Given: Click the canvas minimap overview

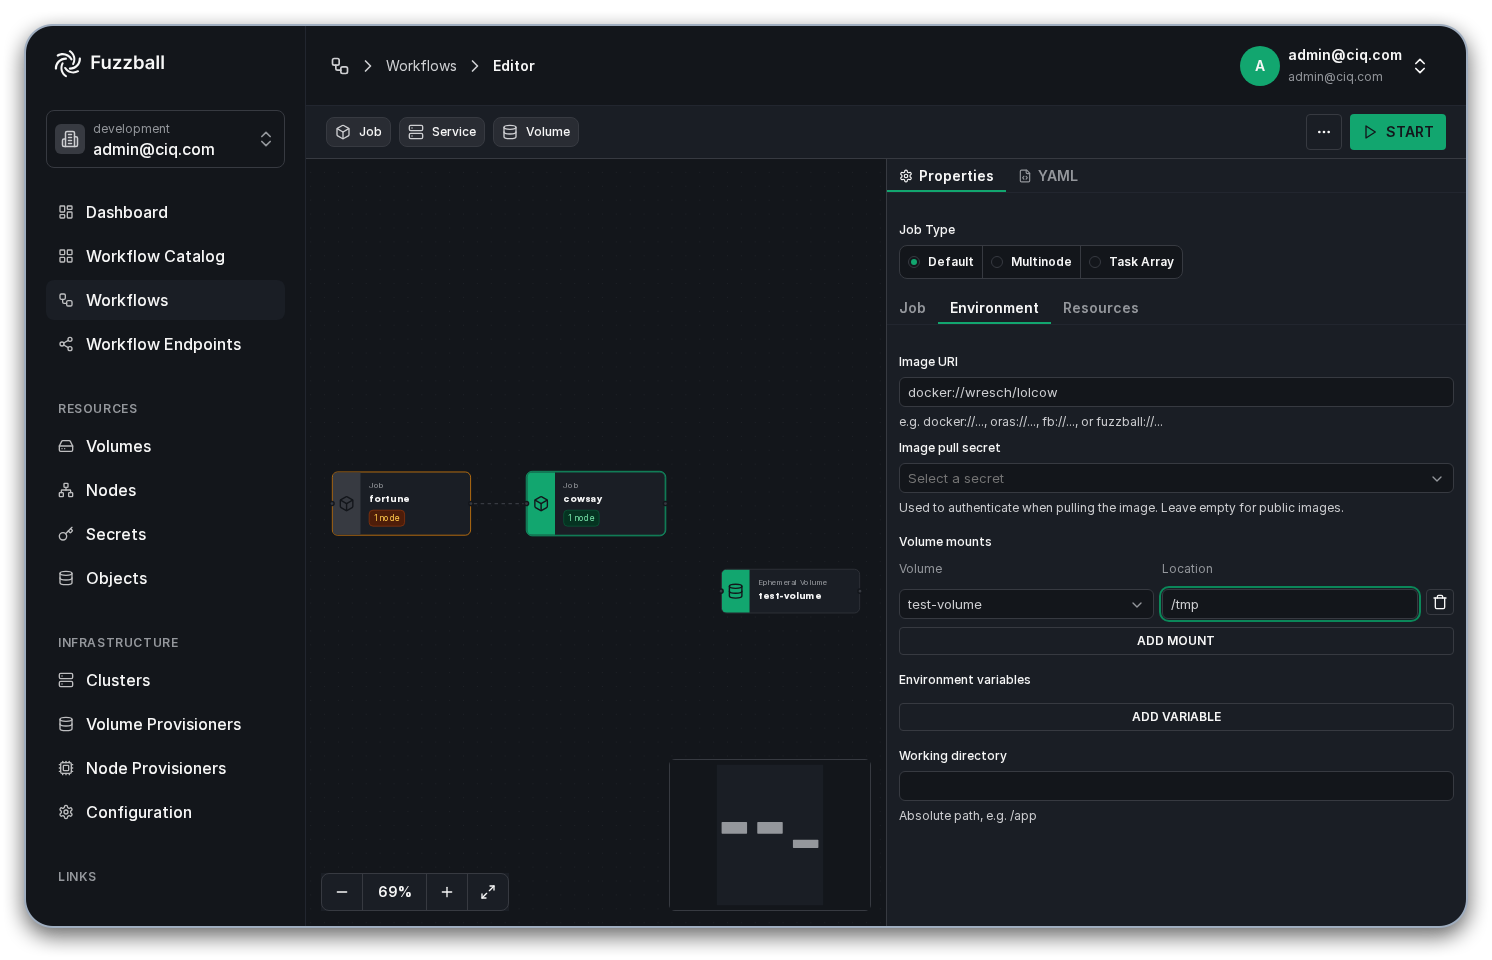Looking at the screenshot, I should 770,835.
